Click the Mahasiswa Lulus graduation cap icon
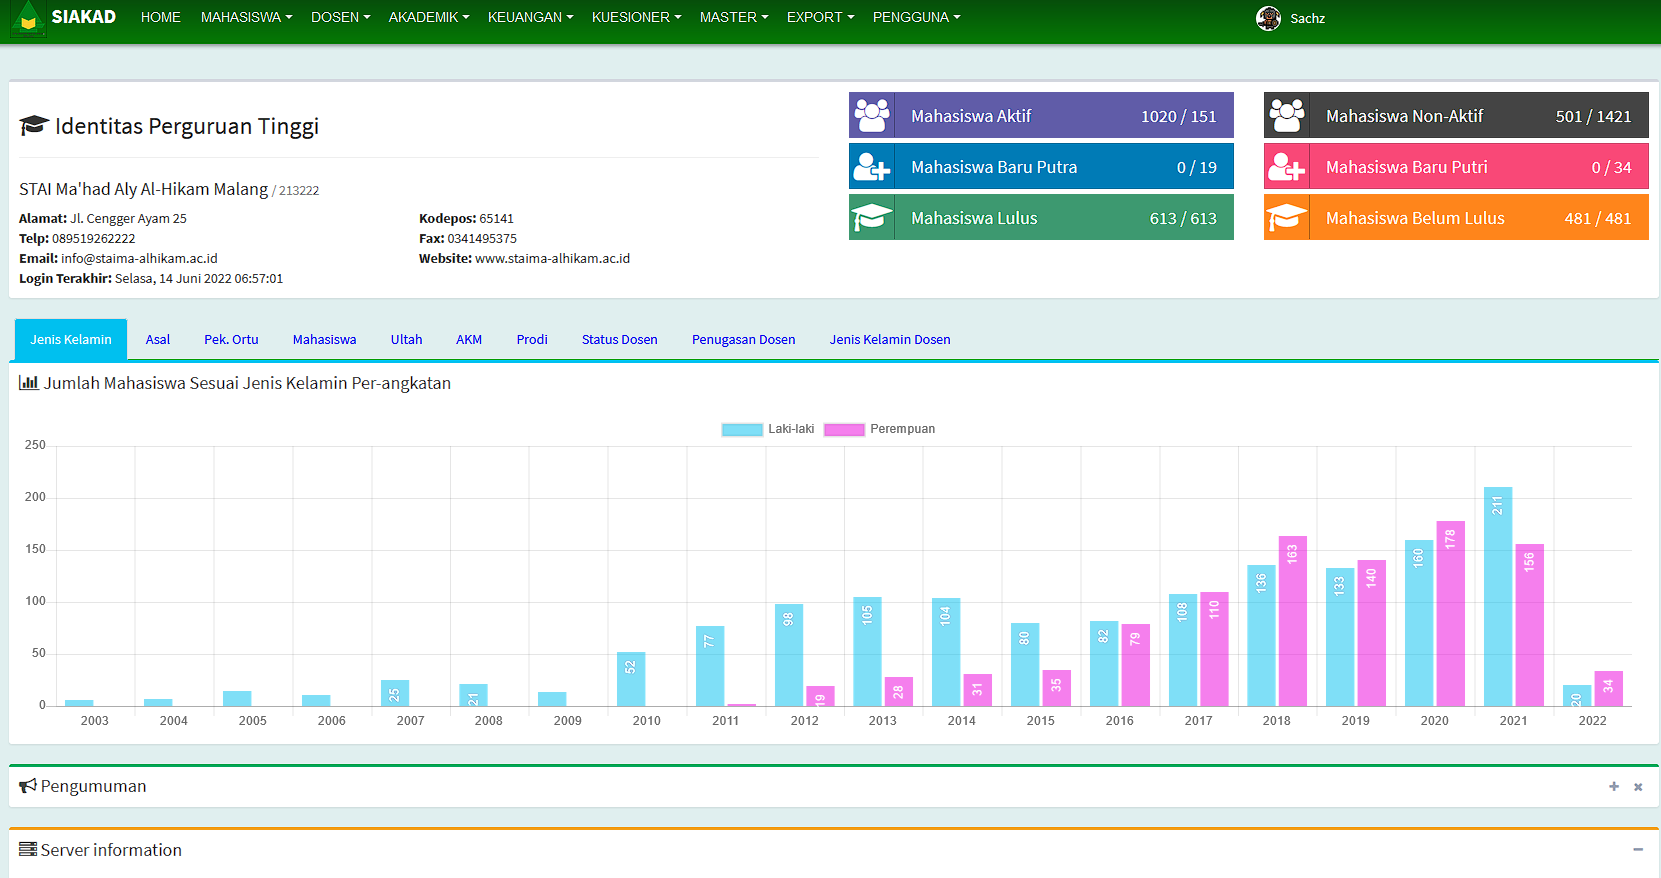 coord(872,218)
